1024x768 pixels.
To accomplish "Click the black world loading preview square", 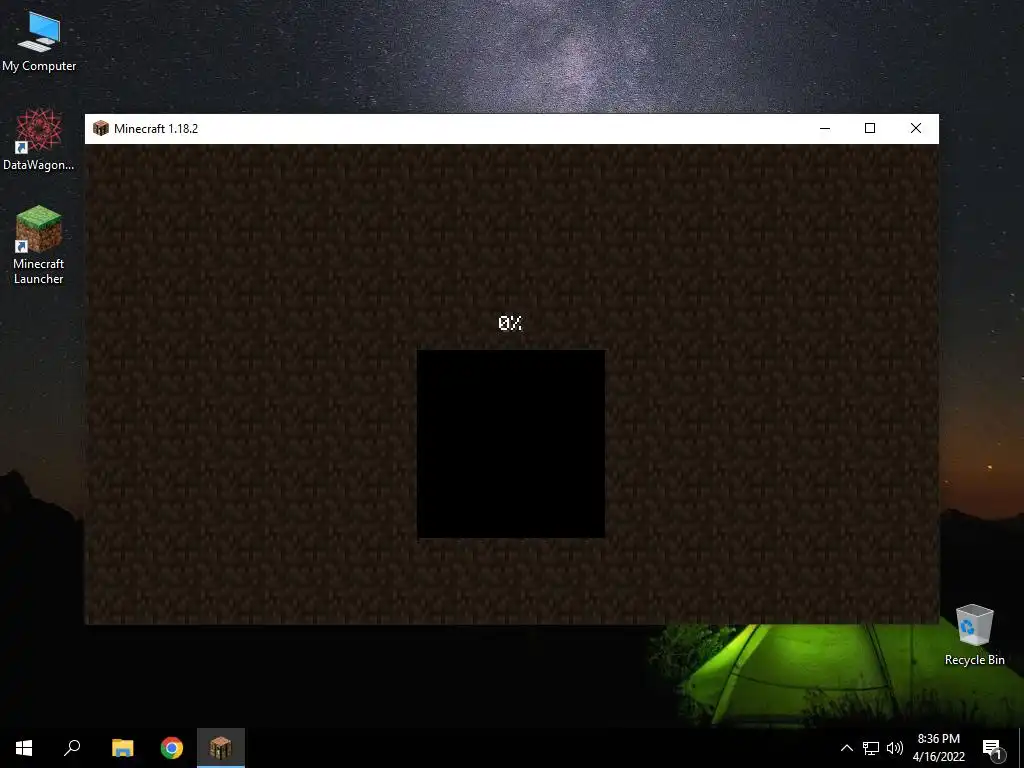I will 511,444.
